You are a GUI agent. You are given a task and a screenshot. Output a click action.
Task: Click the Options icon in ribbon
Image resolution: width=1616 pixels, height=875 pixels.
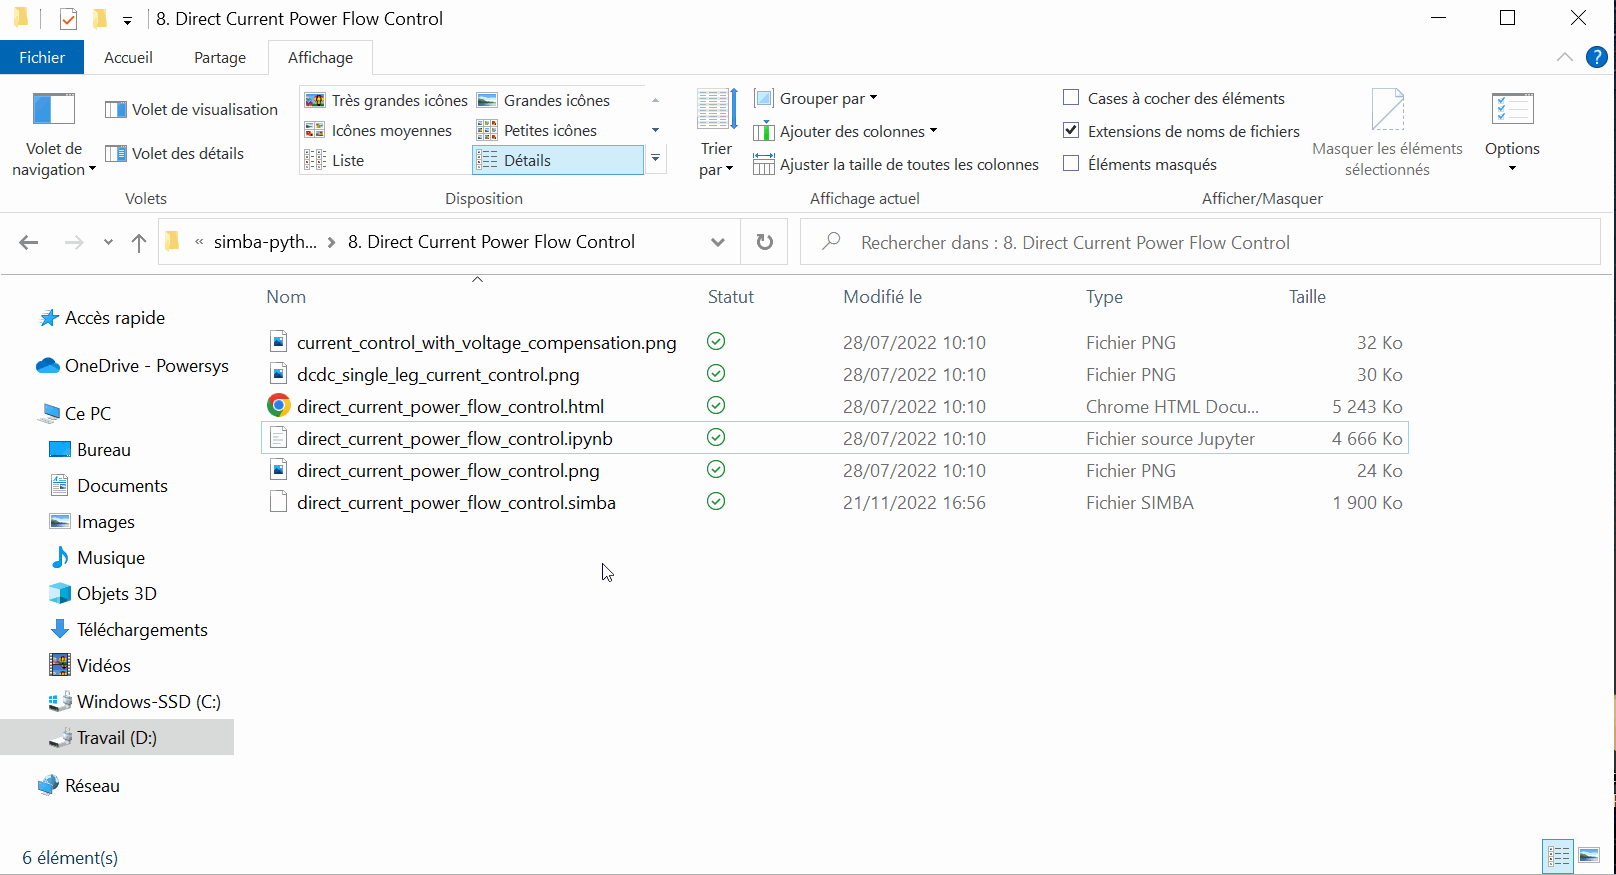pos(1511,110)
